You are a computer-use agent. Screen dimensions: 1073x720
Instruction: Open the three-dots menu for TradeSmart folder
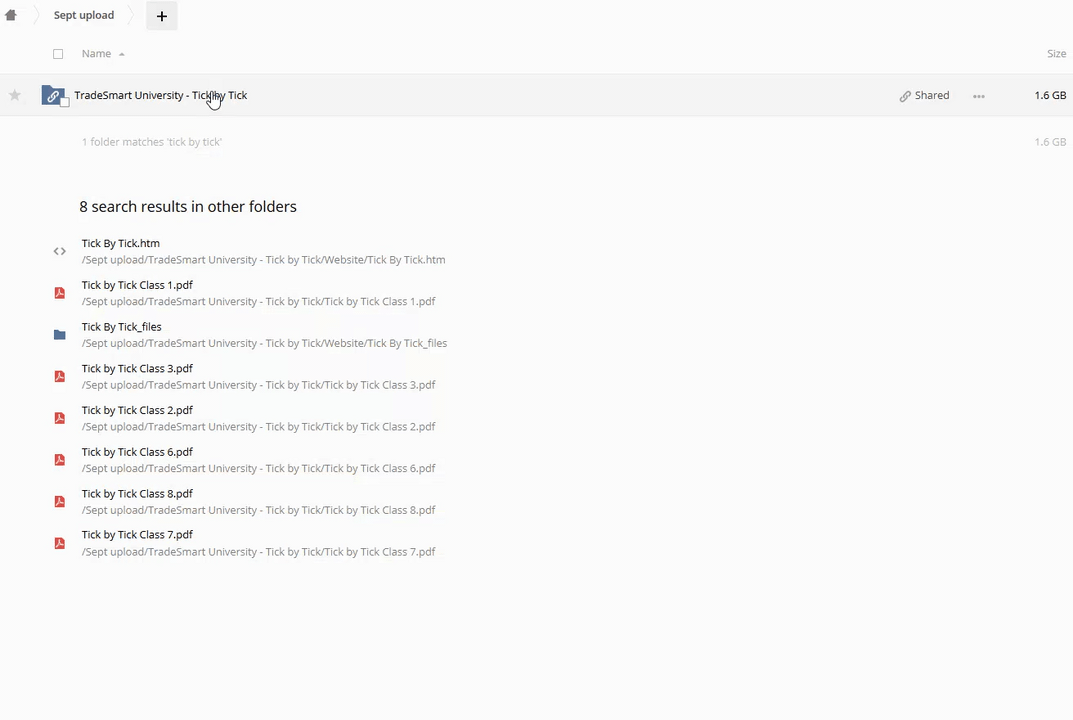coord(978,96)
